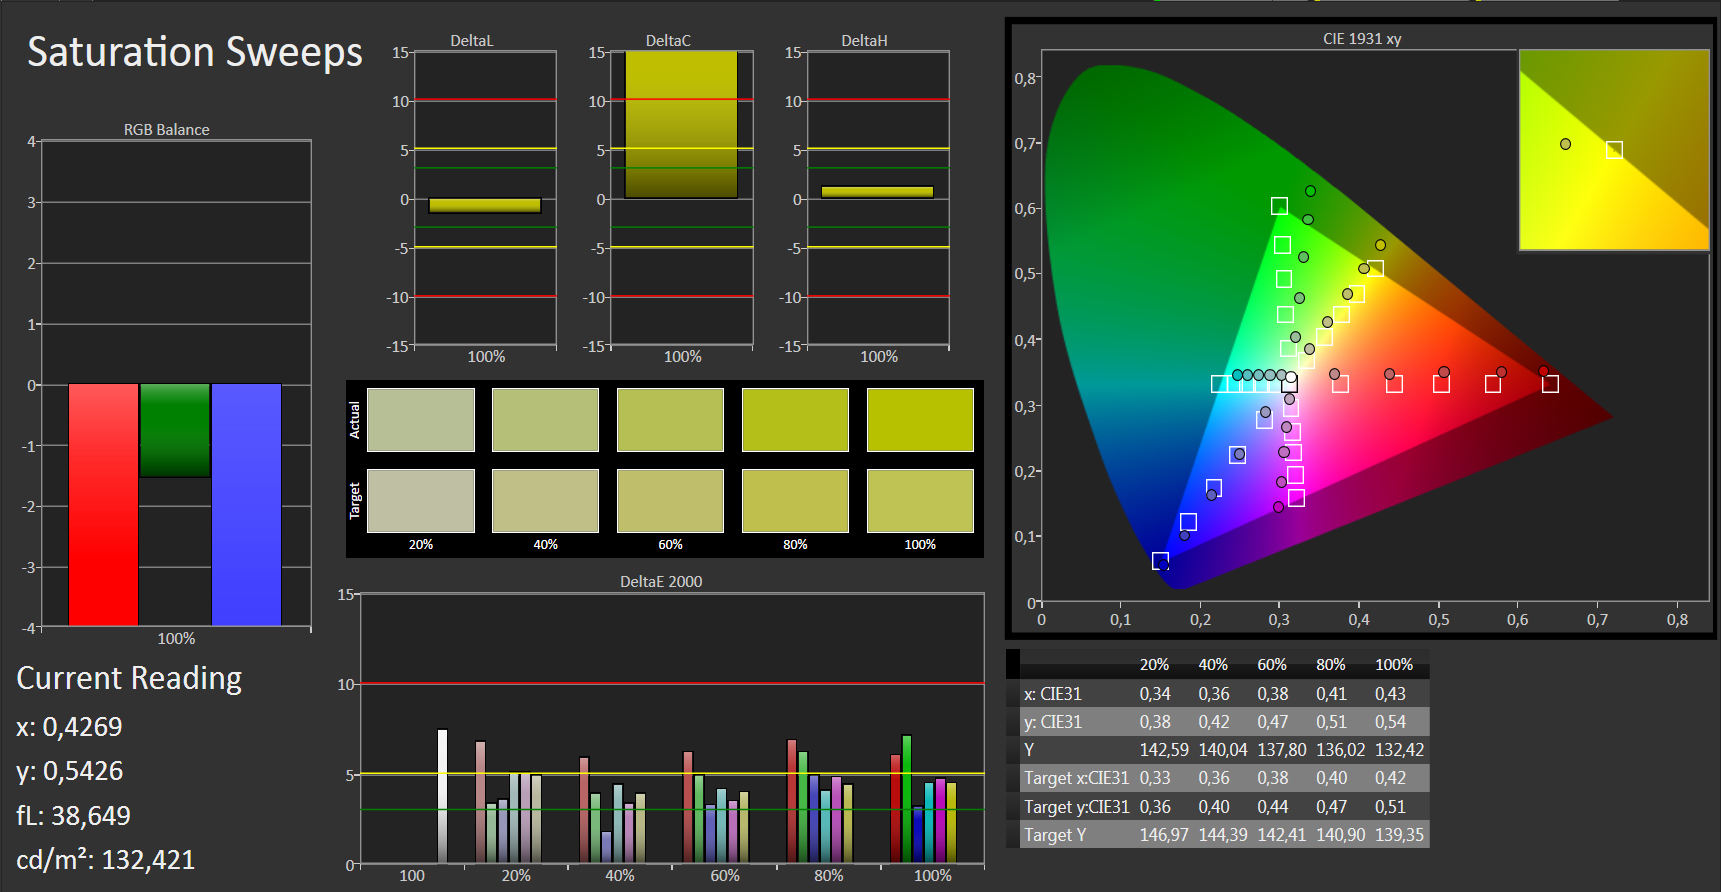This screenshot has height=892, width=1721.
Task: Click the CIE 1931 xy chart title
Action: pyautogui.click(x=1362, y=39)
